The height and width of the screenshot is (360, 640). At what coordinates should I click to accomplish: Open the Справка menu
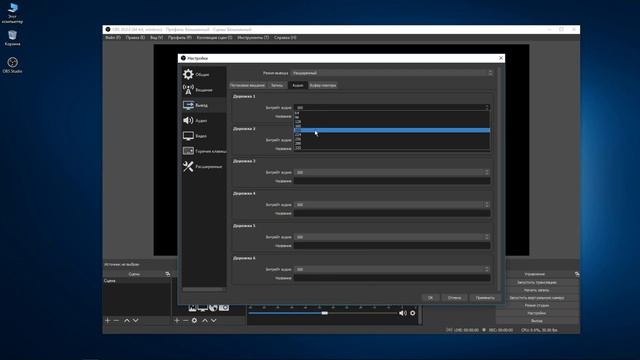285,38
